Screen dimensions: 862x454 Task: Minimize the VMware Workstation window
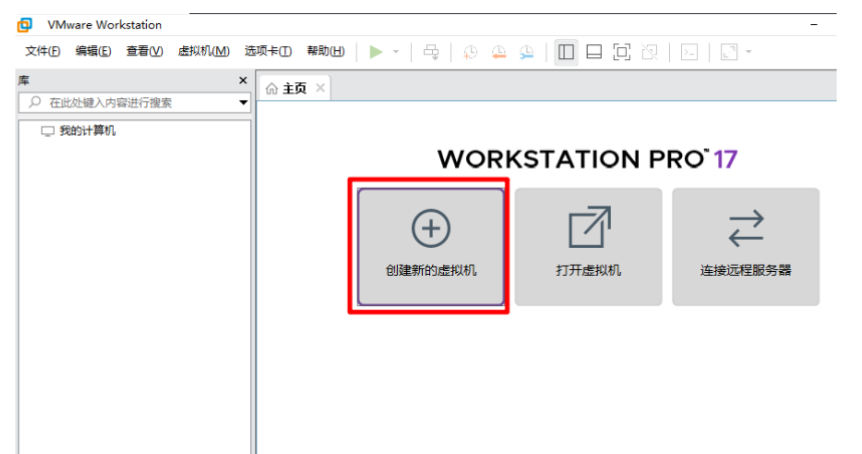click(814, 25)
